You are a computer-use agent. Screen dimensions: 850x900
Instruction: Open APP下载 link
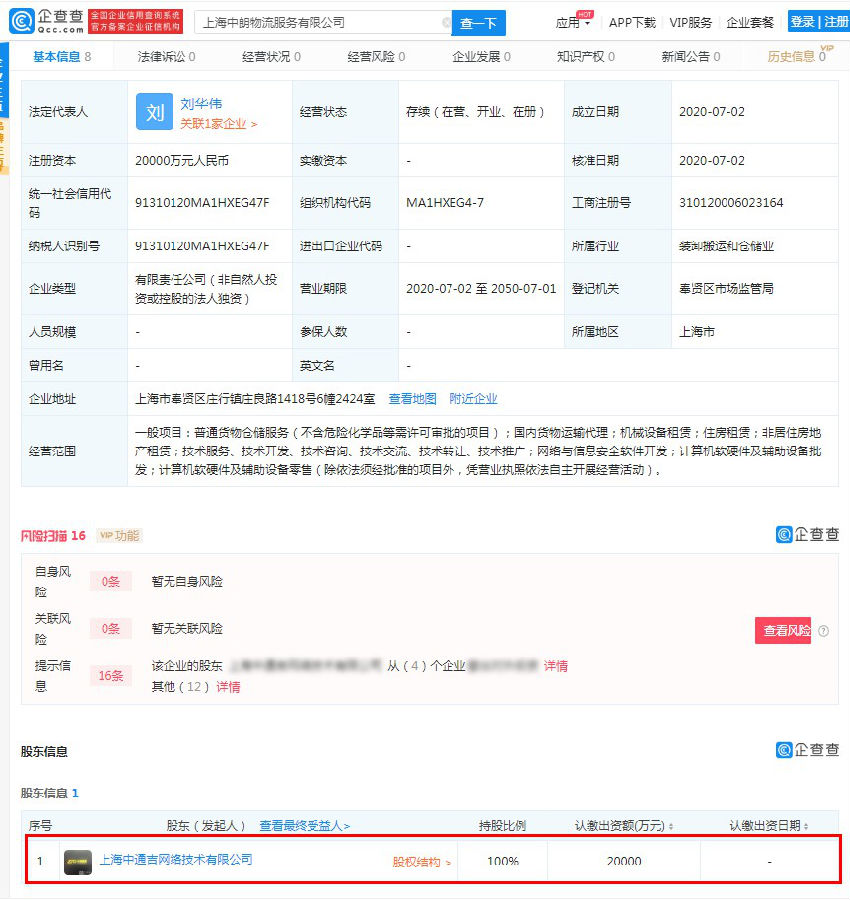tap(632, 22)
